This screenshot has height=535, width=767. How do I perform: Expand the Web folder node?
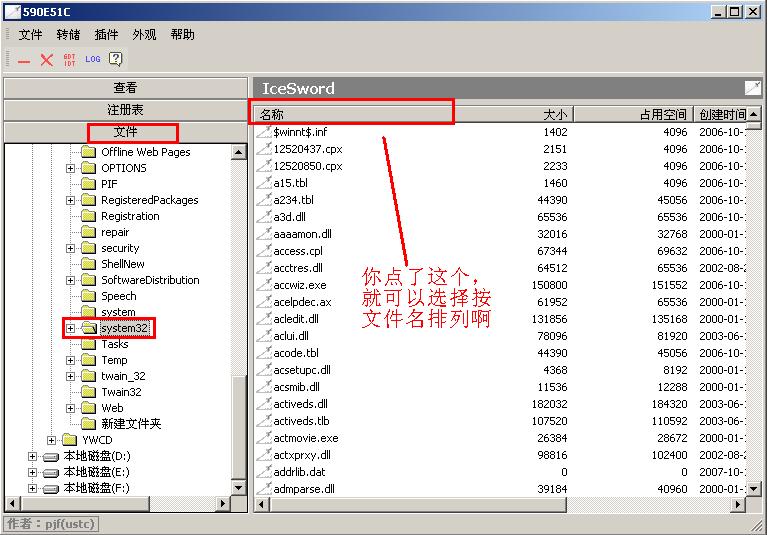[70, 408]
